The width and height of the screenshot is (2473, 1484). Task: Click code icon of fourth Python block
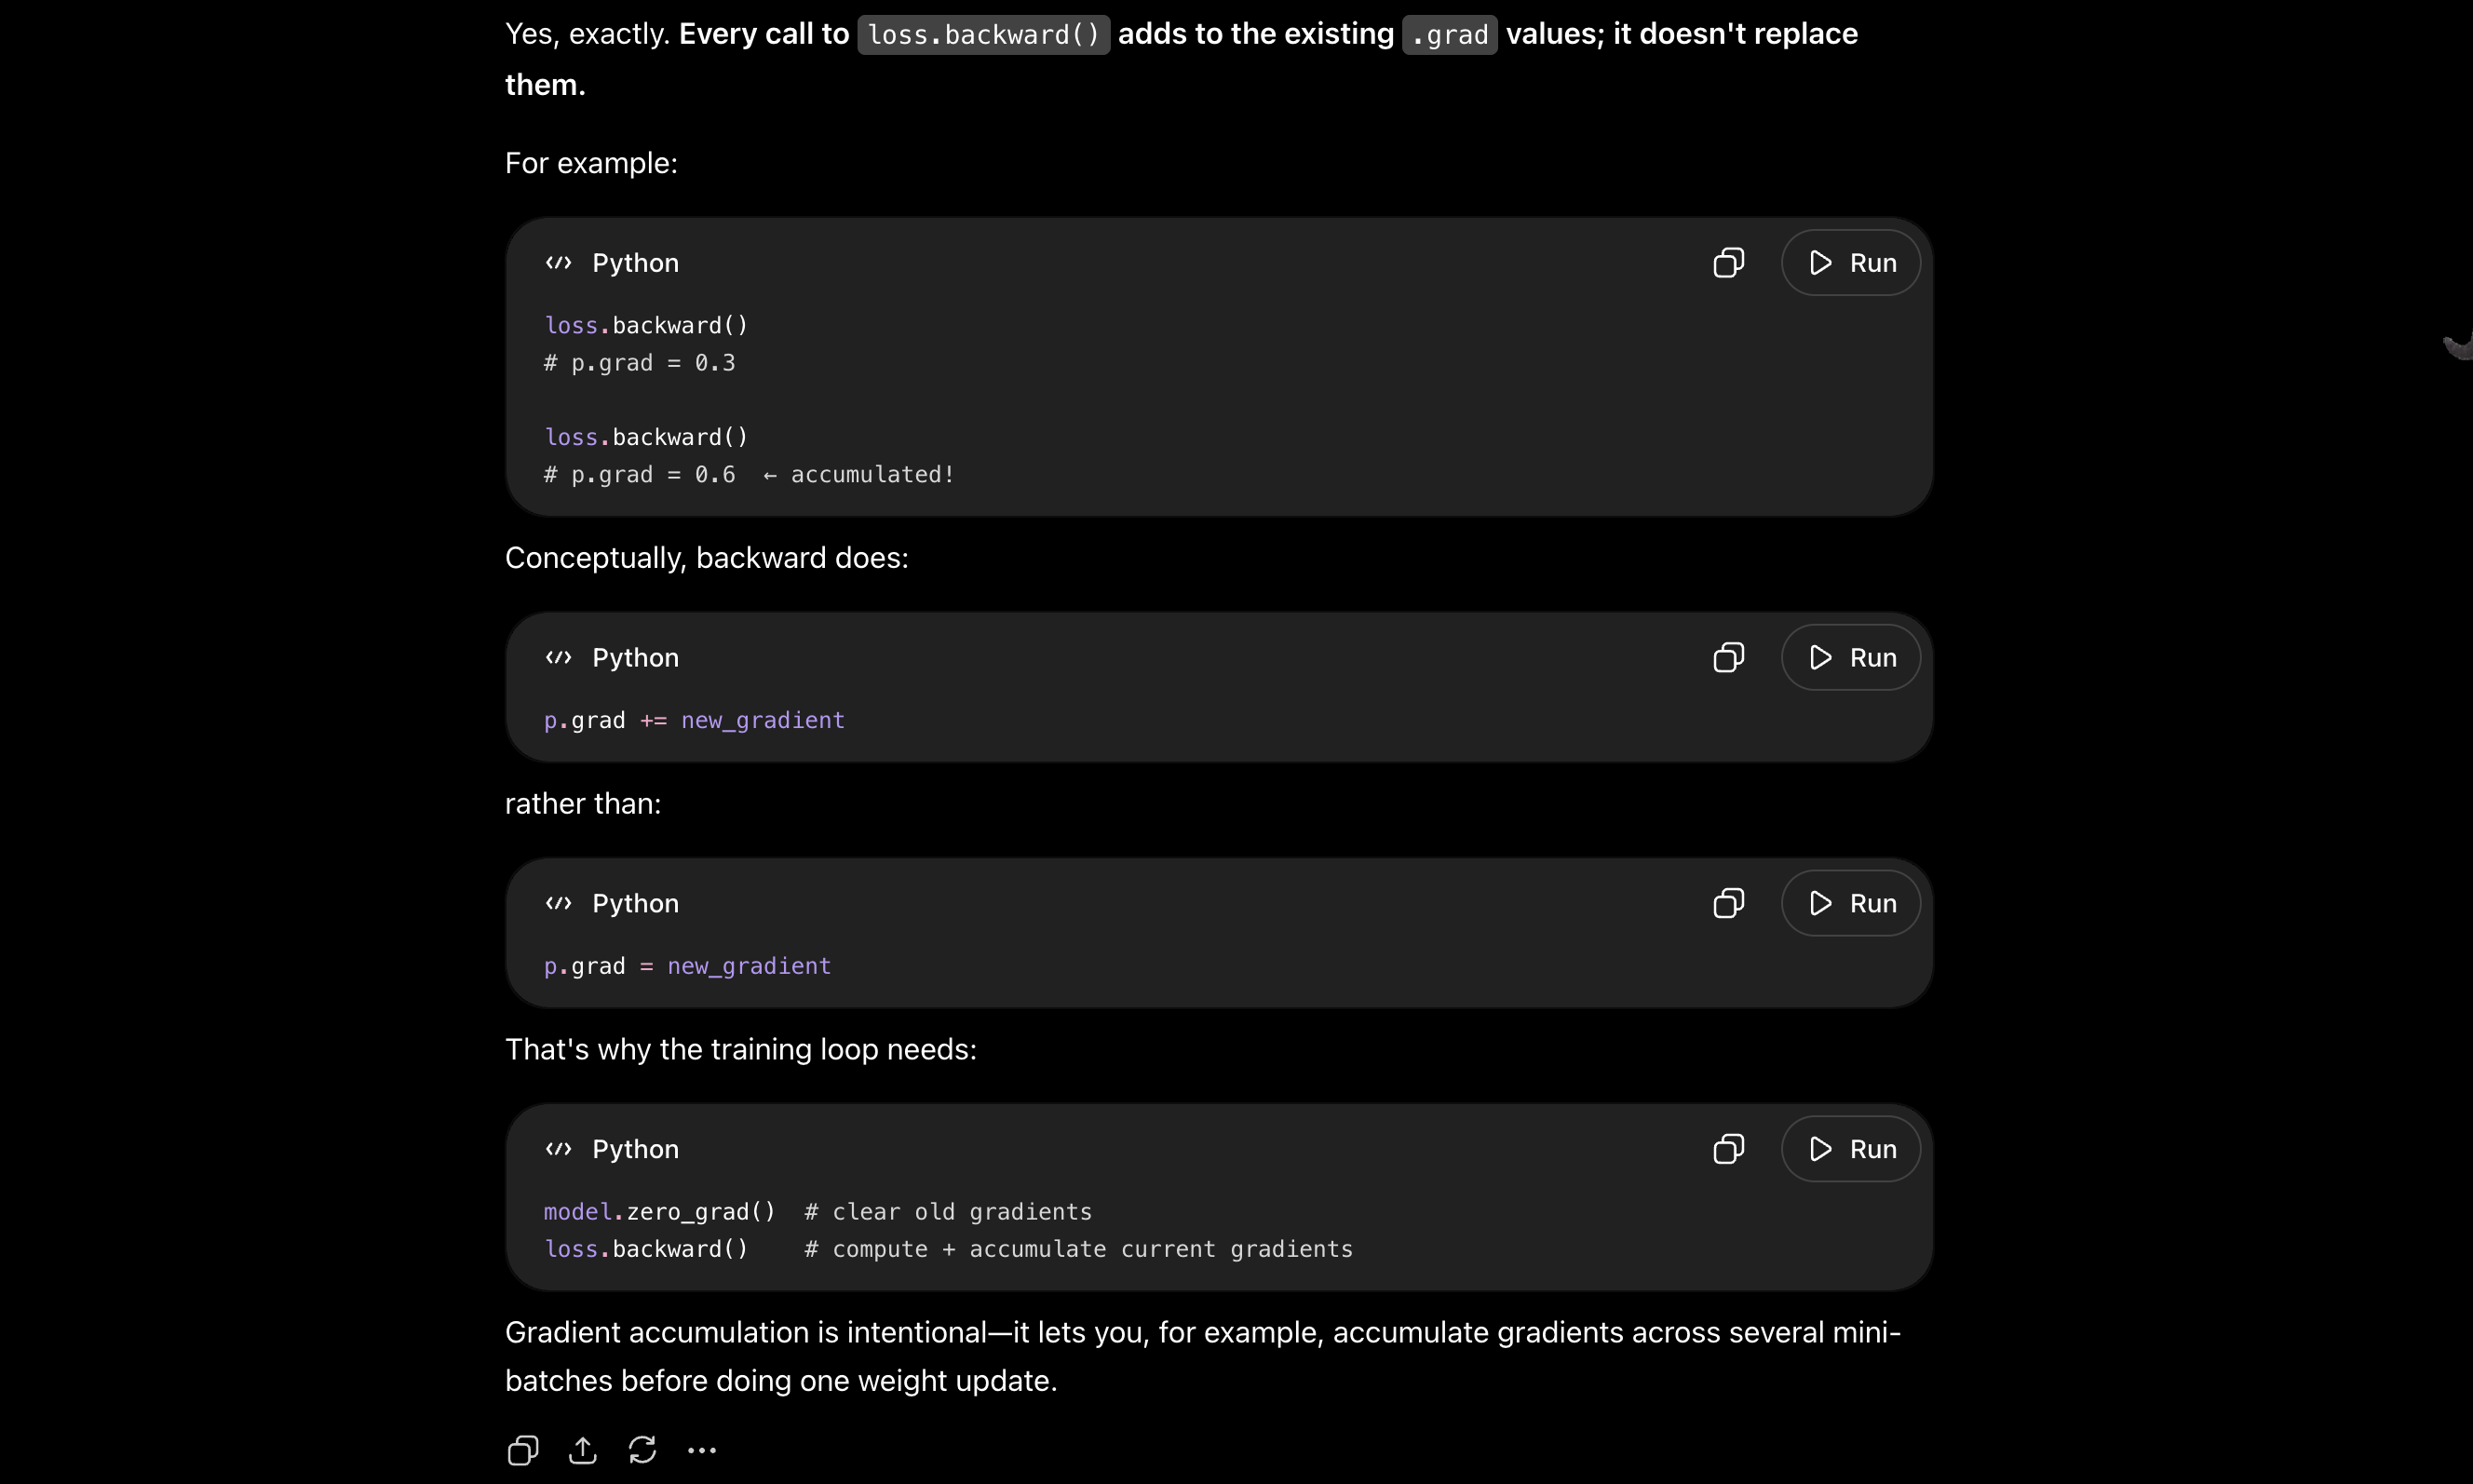[x=559, y=1149]
